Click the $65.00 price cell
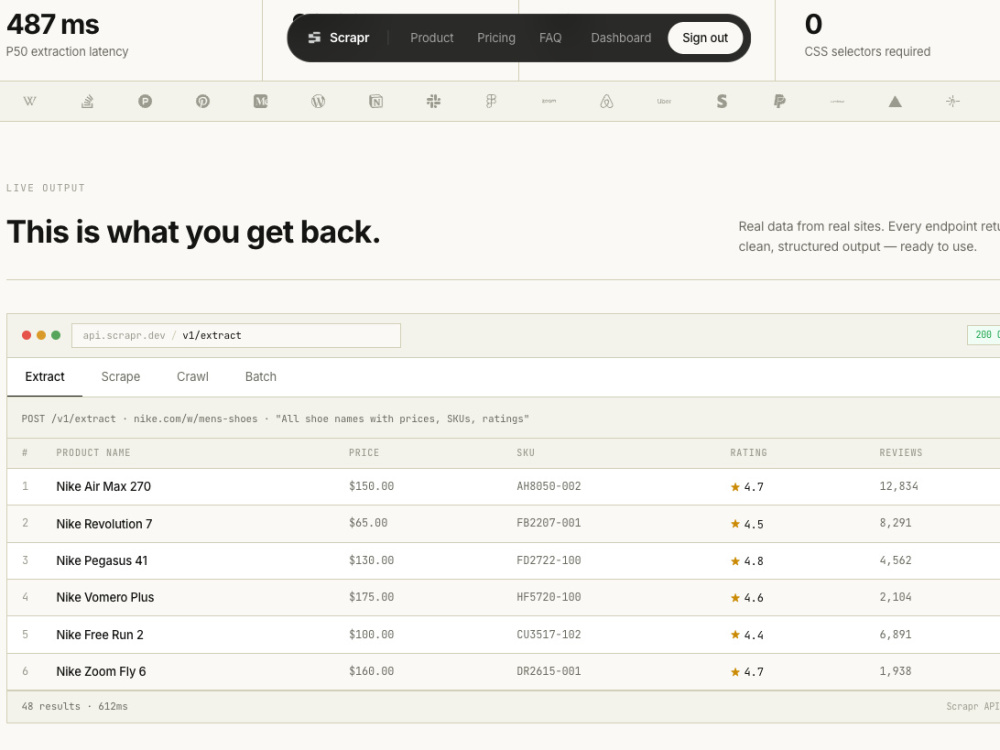Image resolution: width=1000 pixels, height=750 pixels. (x=368, y=523)
